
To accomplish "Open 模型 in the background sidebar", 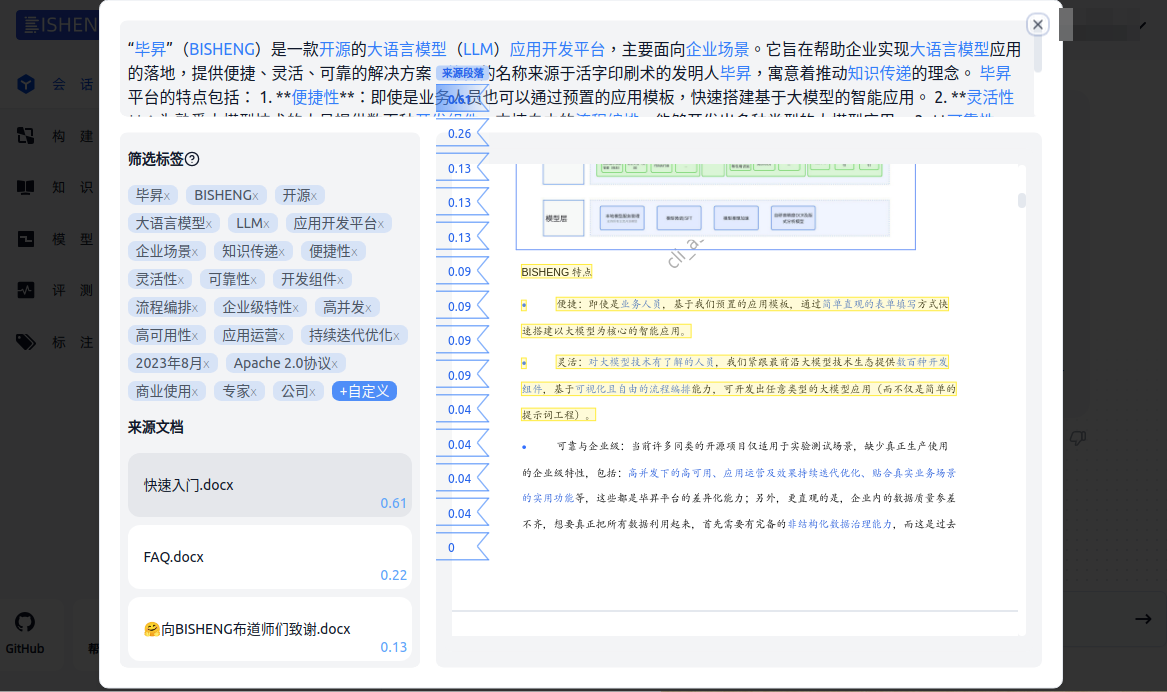I will [x=58, y=239].
